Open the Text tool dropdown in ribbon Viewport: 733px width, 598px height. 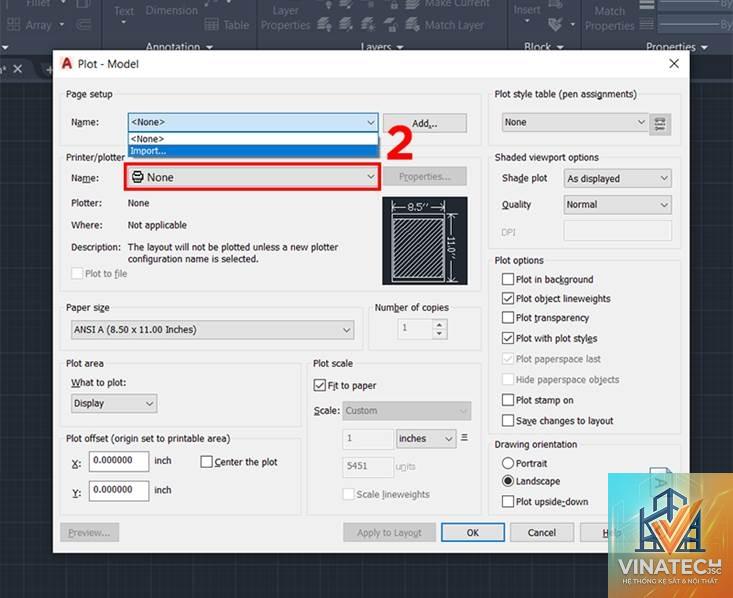click(123, 22)
